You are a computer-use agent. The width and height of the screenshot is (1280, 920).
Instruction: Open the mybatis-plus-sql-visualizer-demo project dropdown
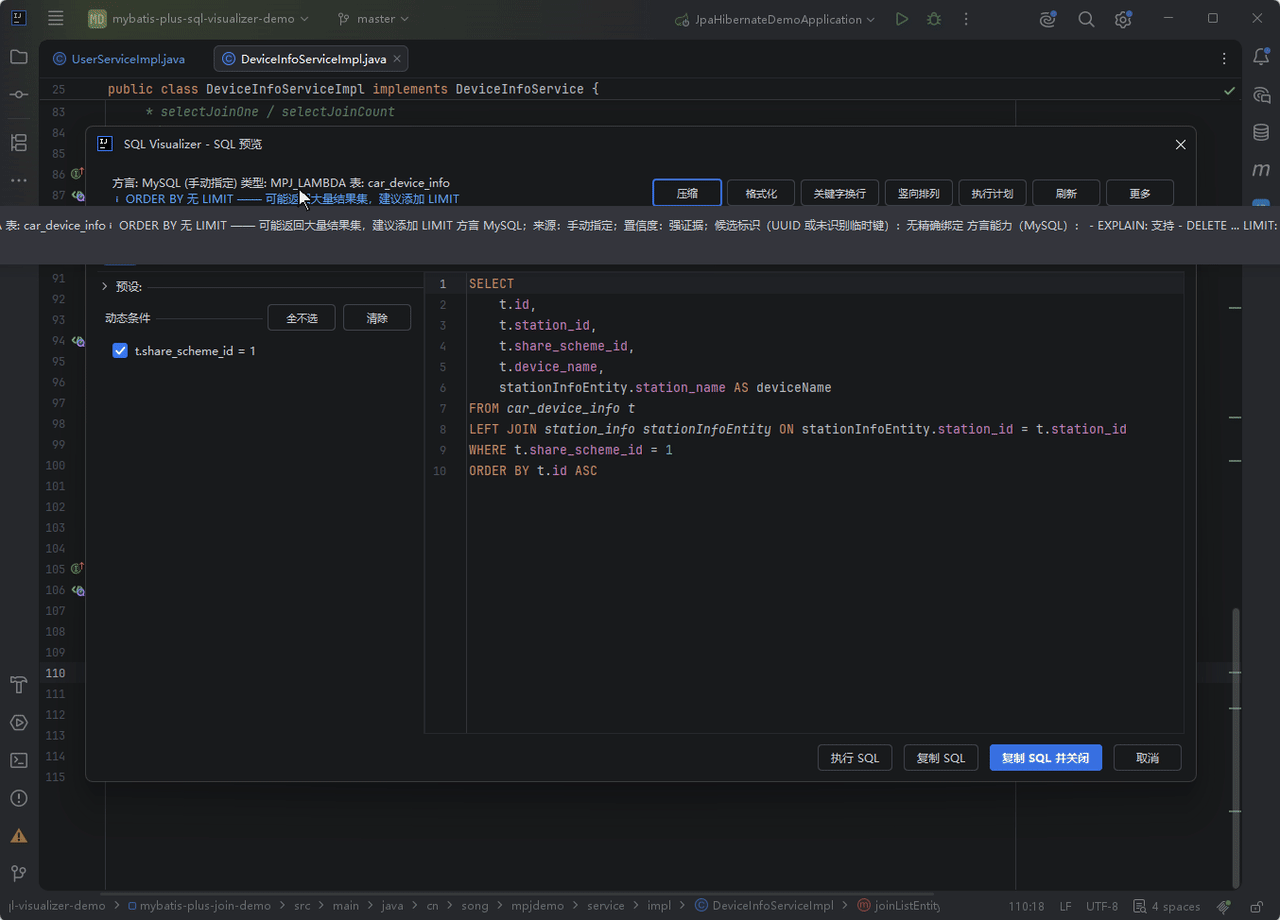(x=198, y=19)
